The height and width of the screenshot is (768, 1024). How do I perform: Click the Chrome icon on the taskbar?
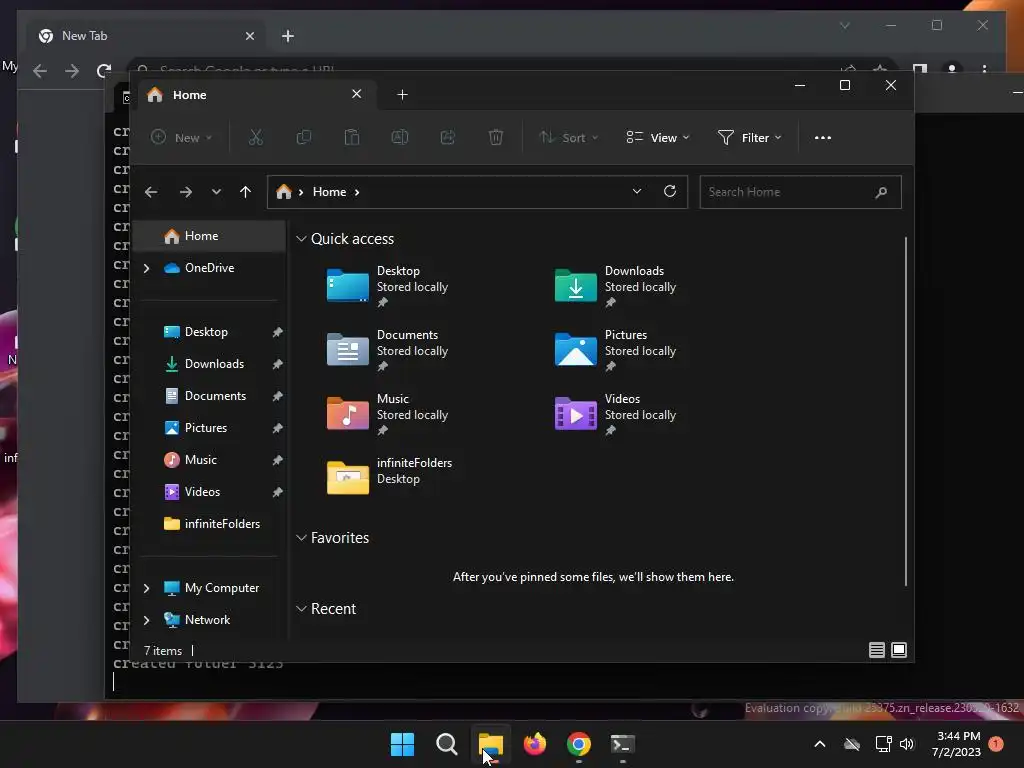pos(579,744)
